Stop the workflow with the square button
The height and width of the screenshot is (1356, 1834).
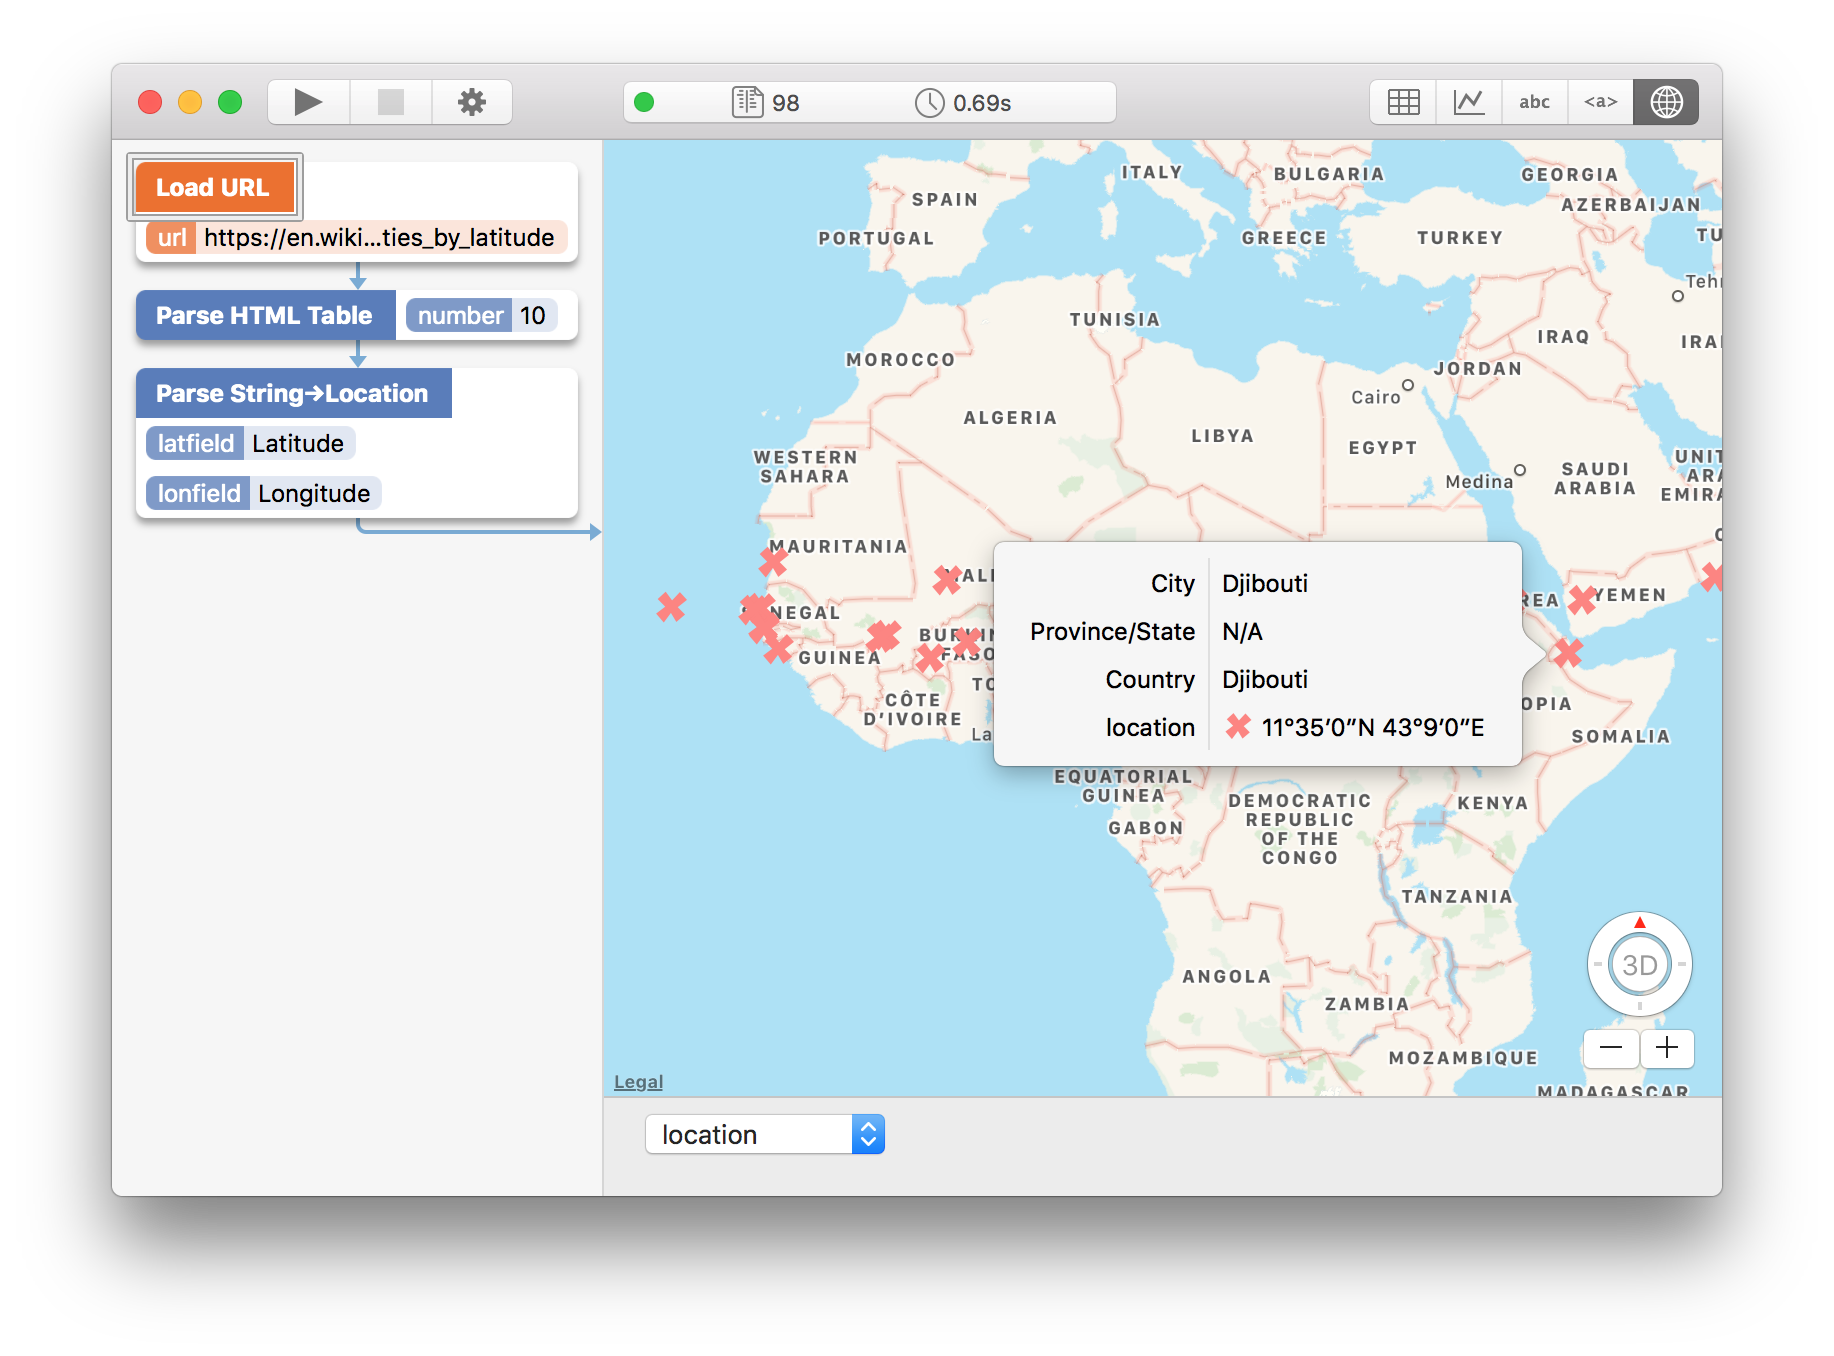pos(390,102)
